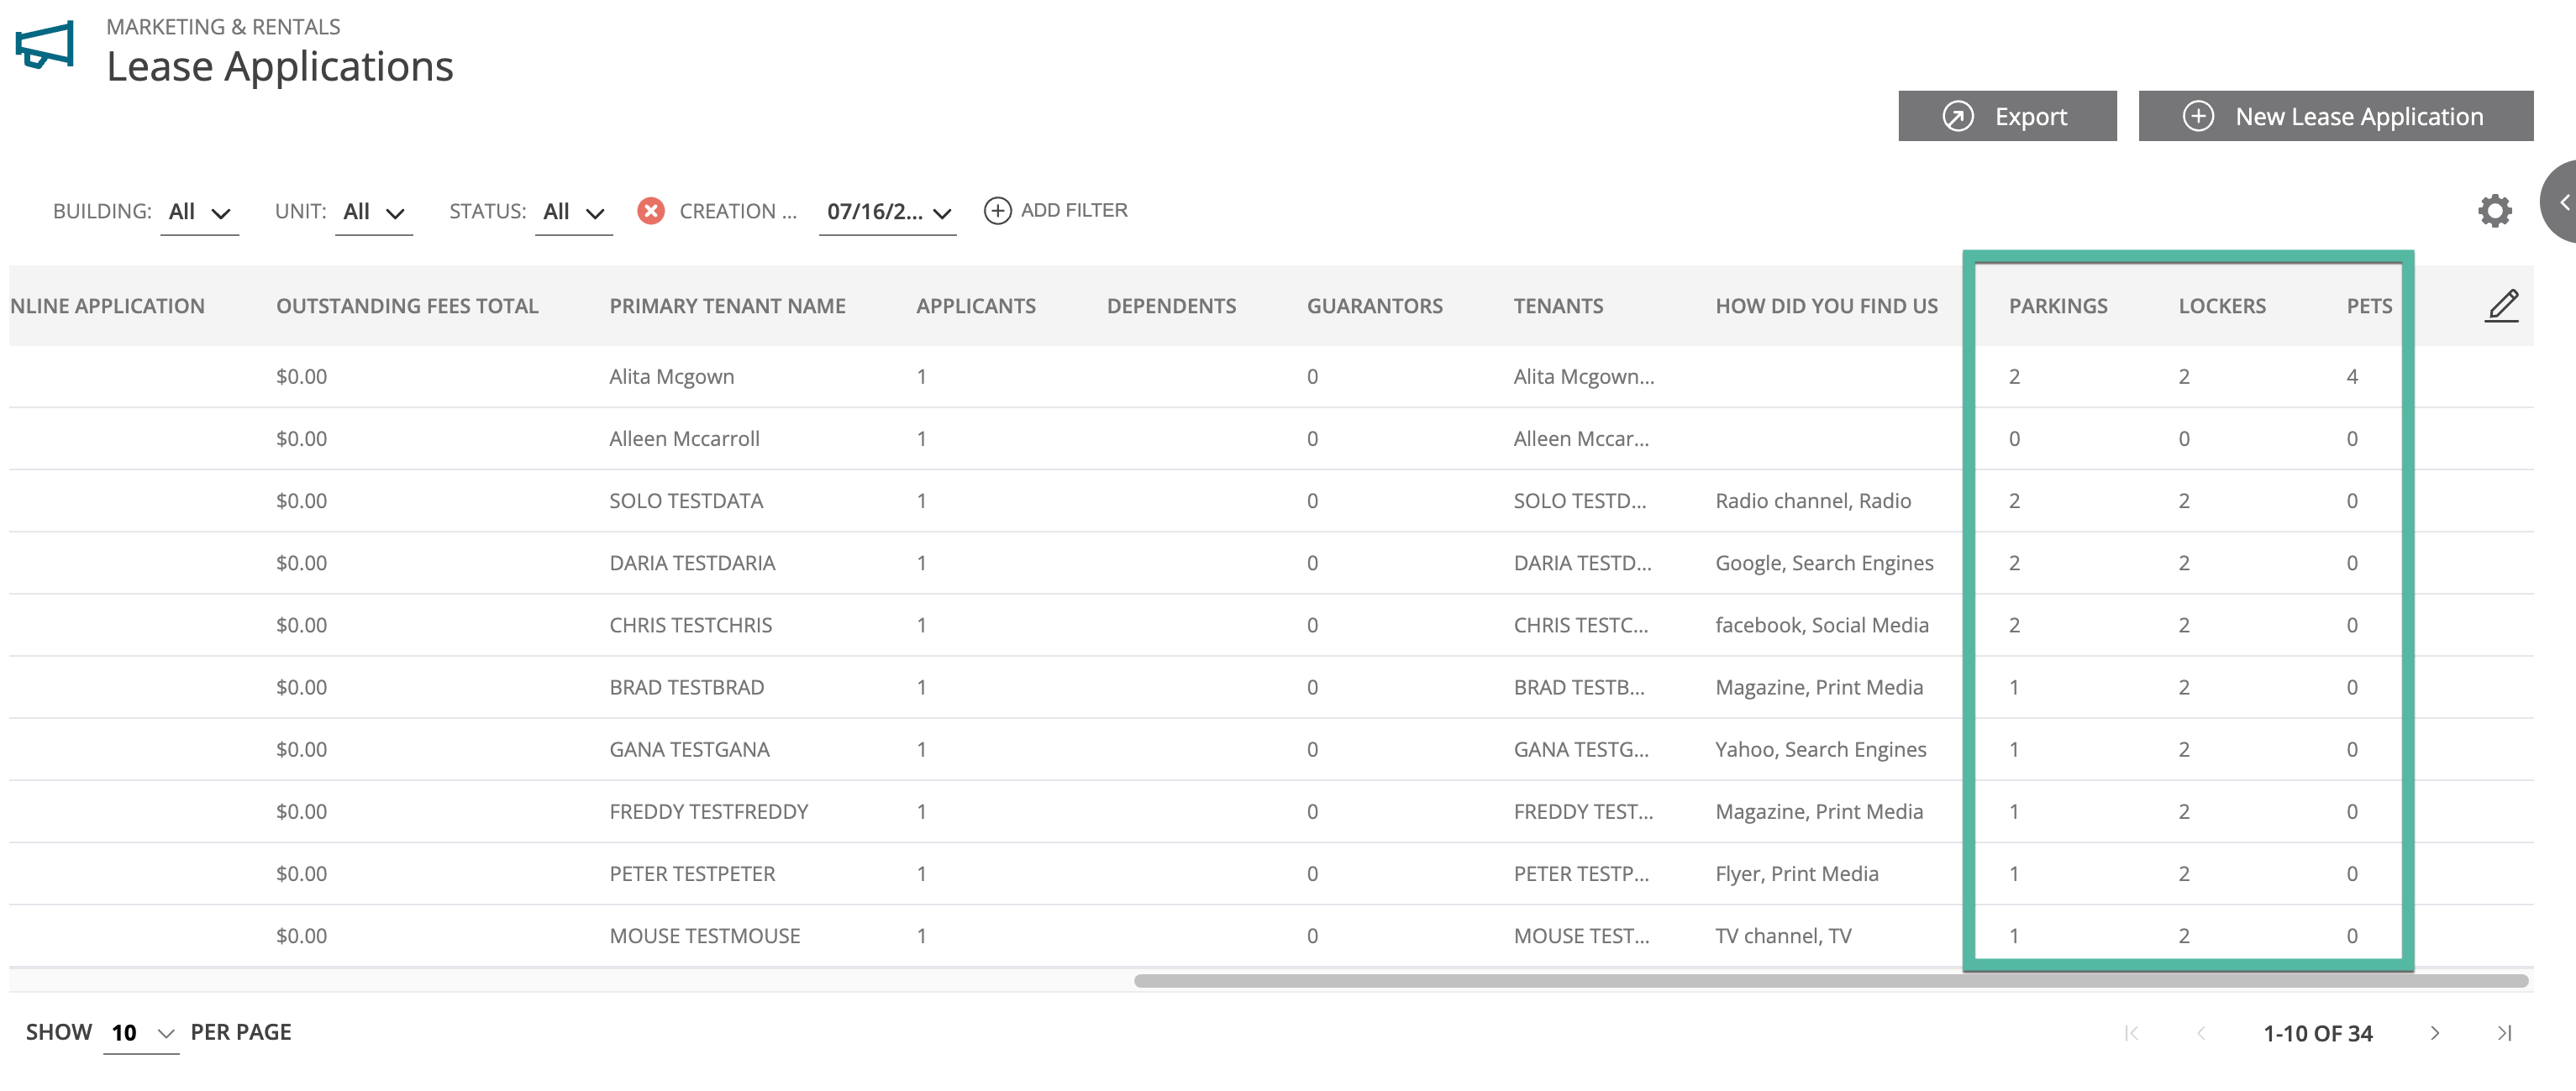2576x1091 pixels.
Task: Click 'Radio channel, Radio' source cell
Action: (1812, 501)
